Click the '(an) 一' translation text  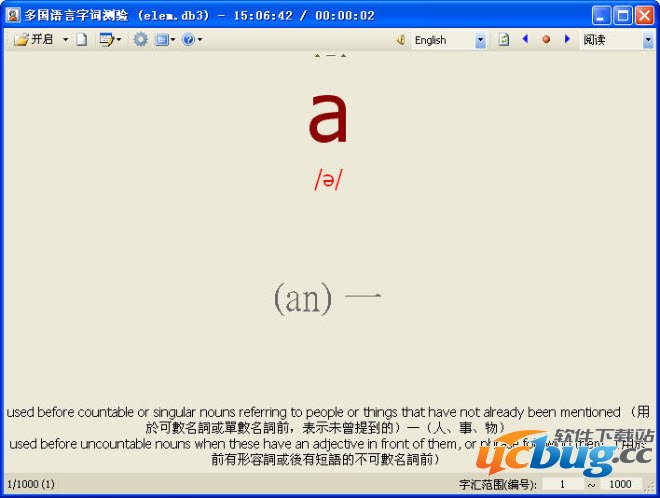[x=327, y=298]
